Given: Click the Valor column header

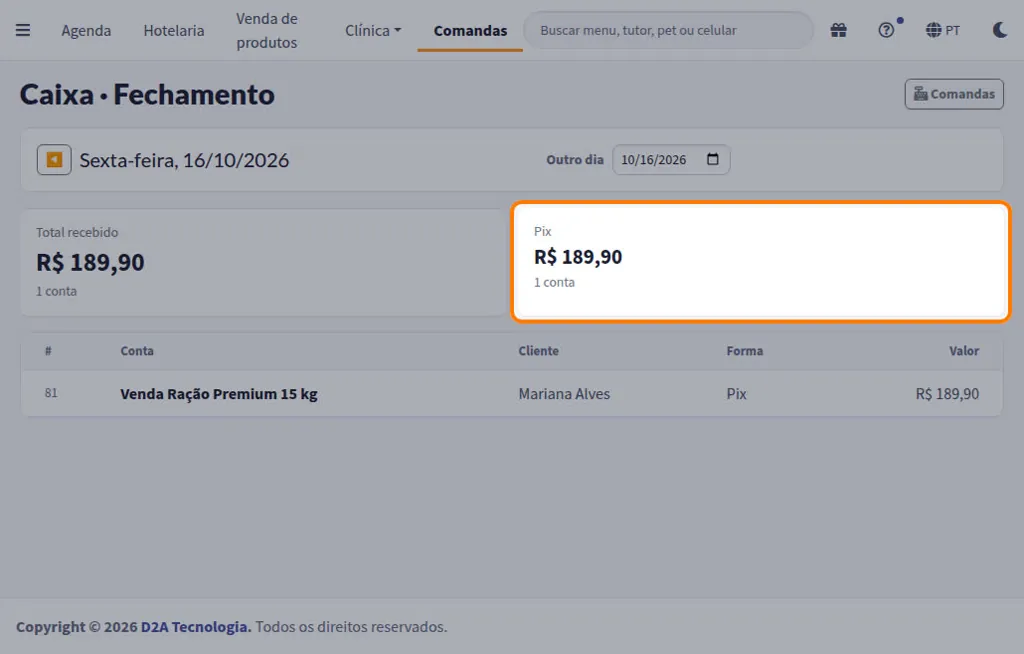Looking at the screenshot, I should click(964, 351).
